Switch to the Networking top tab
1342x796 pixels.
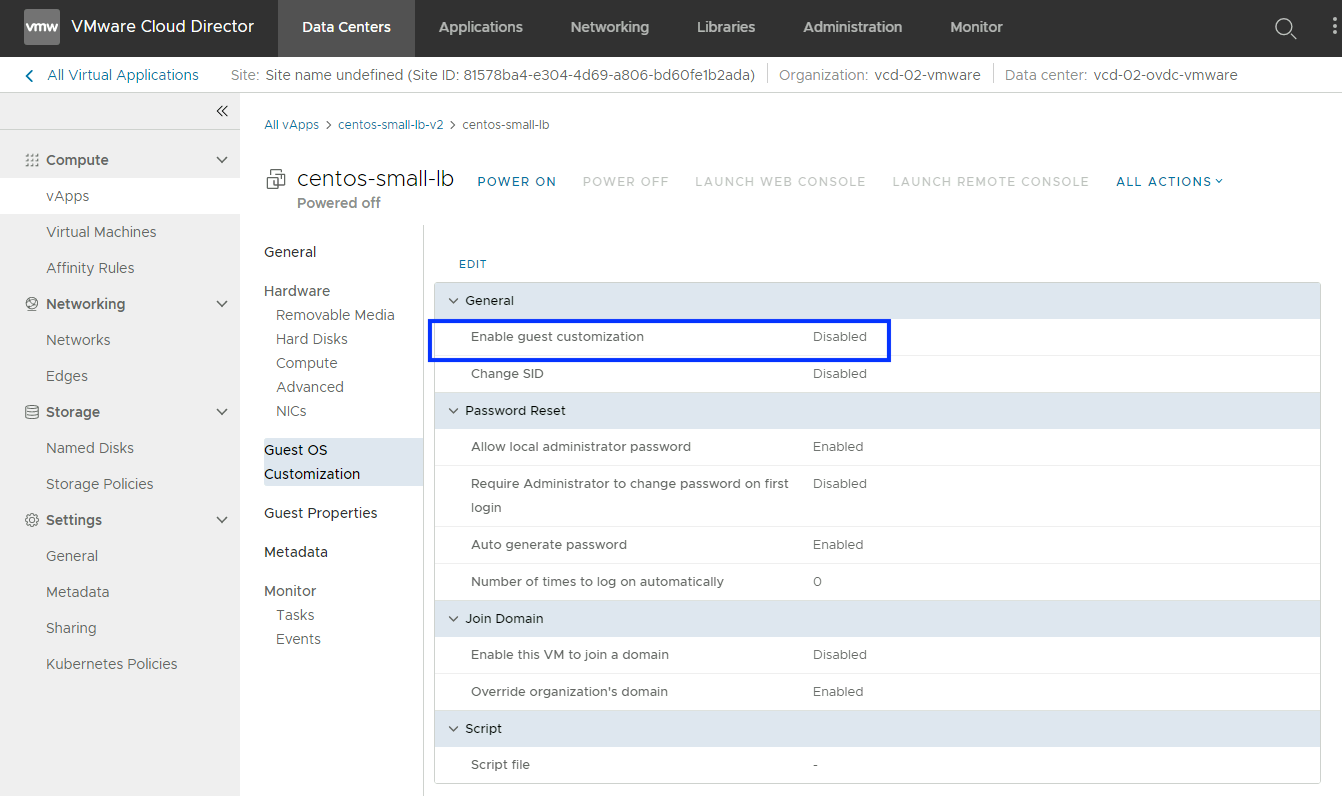click(609, 28)
